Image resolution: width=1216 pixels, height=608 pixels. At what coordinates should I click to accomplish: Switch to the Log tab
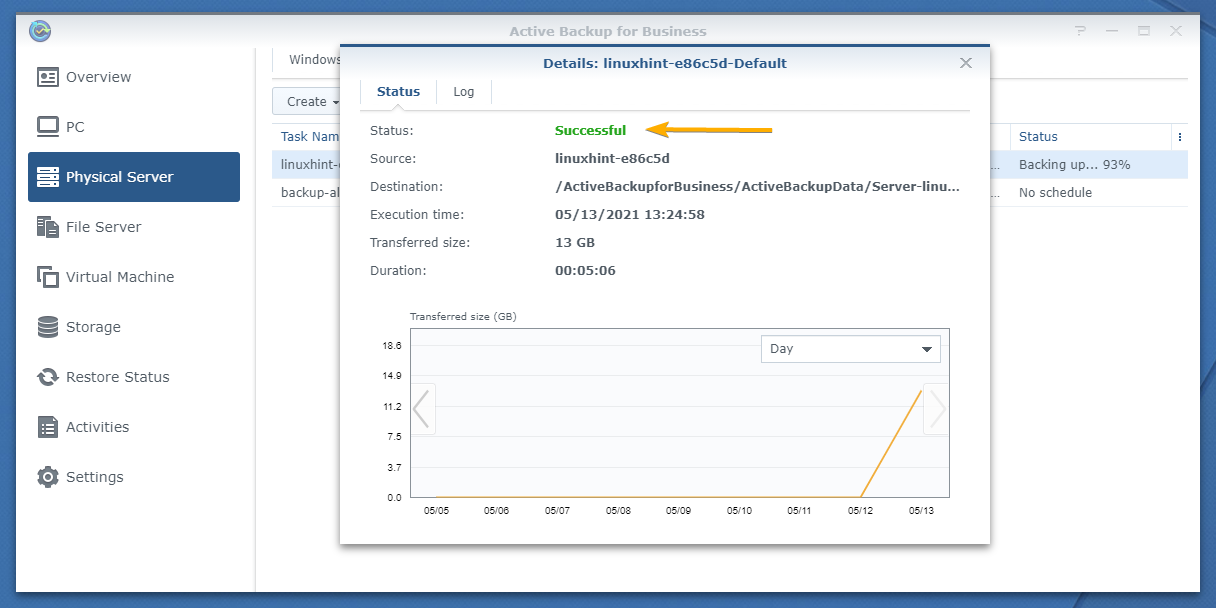tap(464, 91)
